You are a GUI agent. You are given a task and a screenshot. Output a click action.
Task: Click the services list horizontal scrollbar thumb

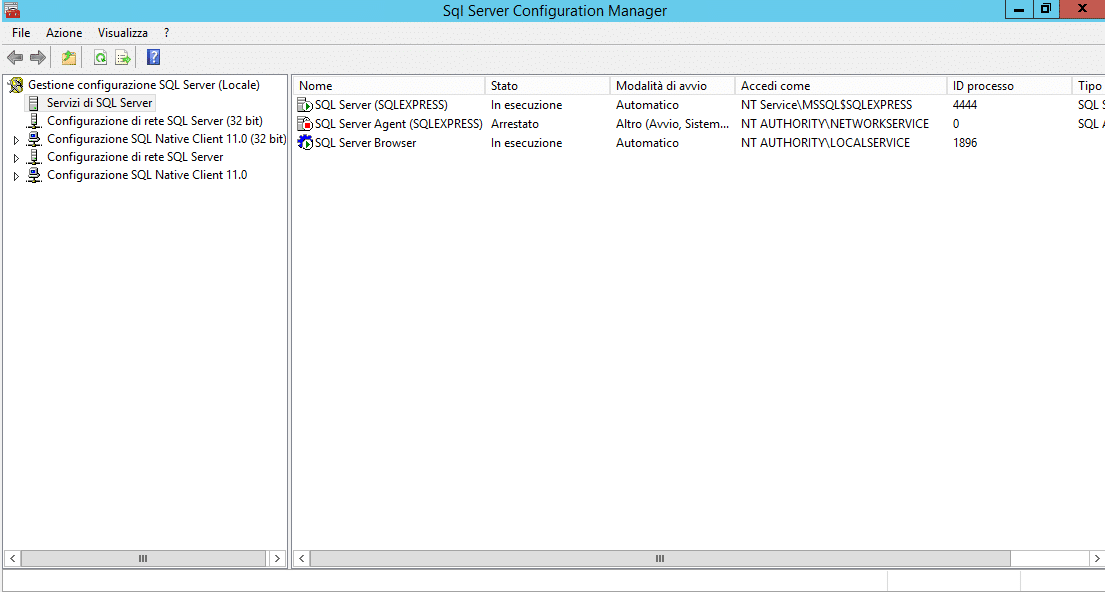[660, 559]
